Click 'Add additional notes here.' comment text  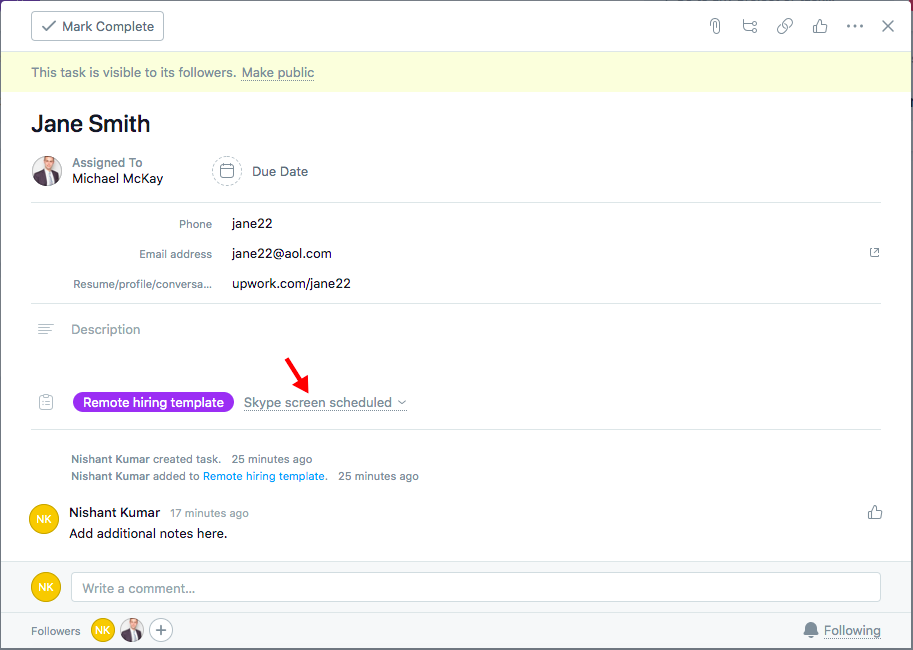tap(148, 534)
